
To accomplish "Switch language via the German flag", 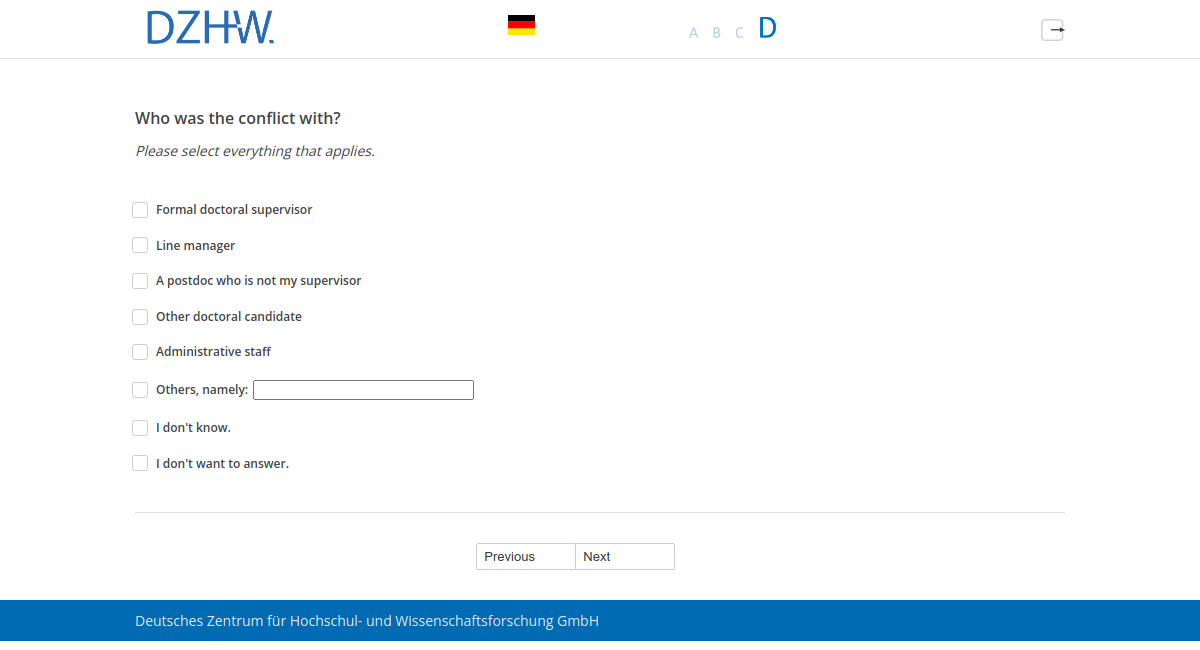I will (x=521, y=25).
